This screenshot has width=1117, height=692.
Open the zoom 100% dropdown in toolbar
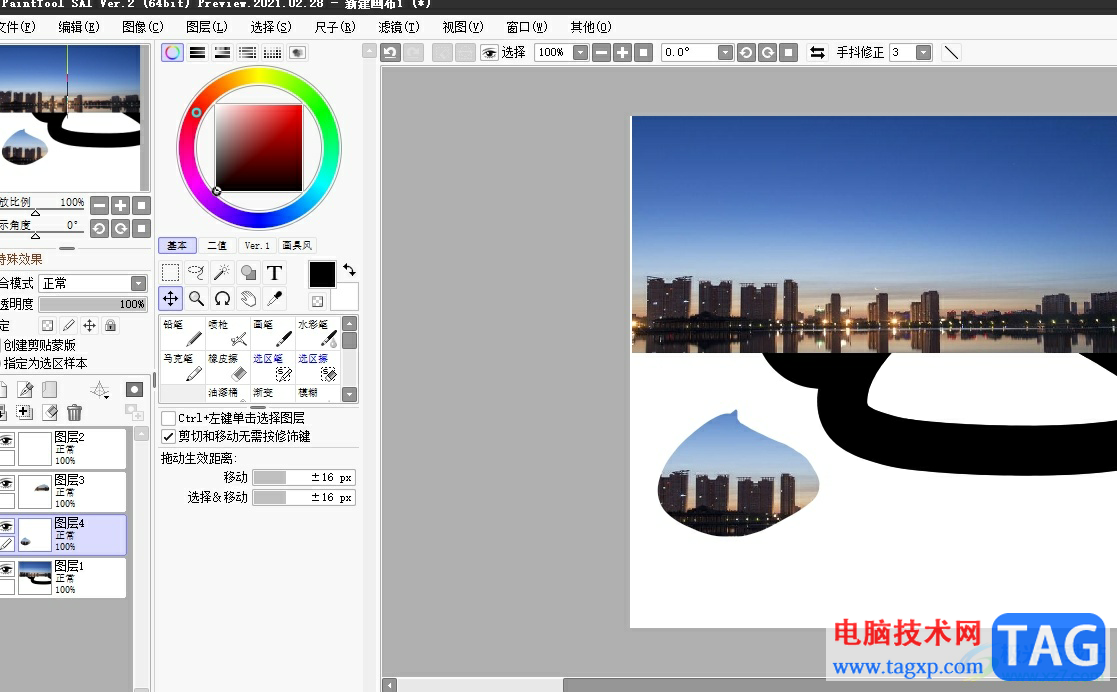pyautogui.click(x=581, y=53)
